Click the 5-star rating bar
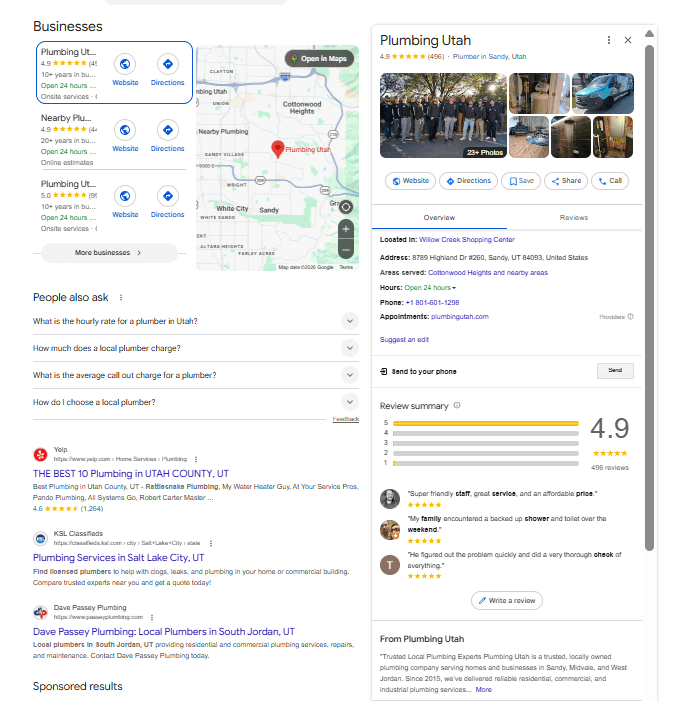Viewport: 682px width, 701px height. (x=486, y=423)
